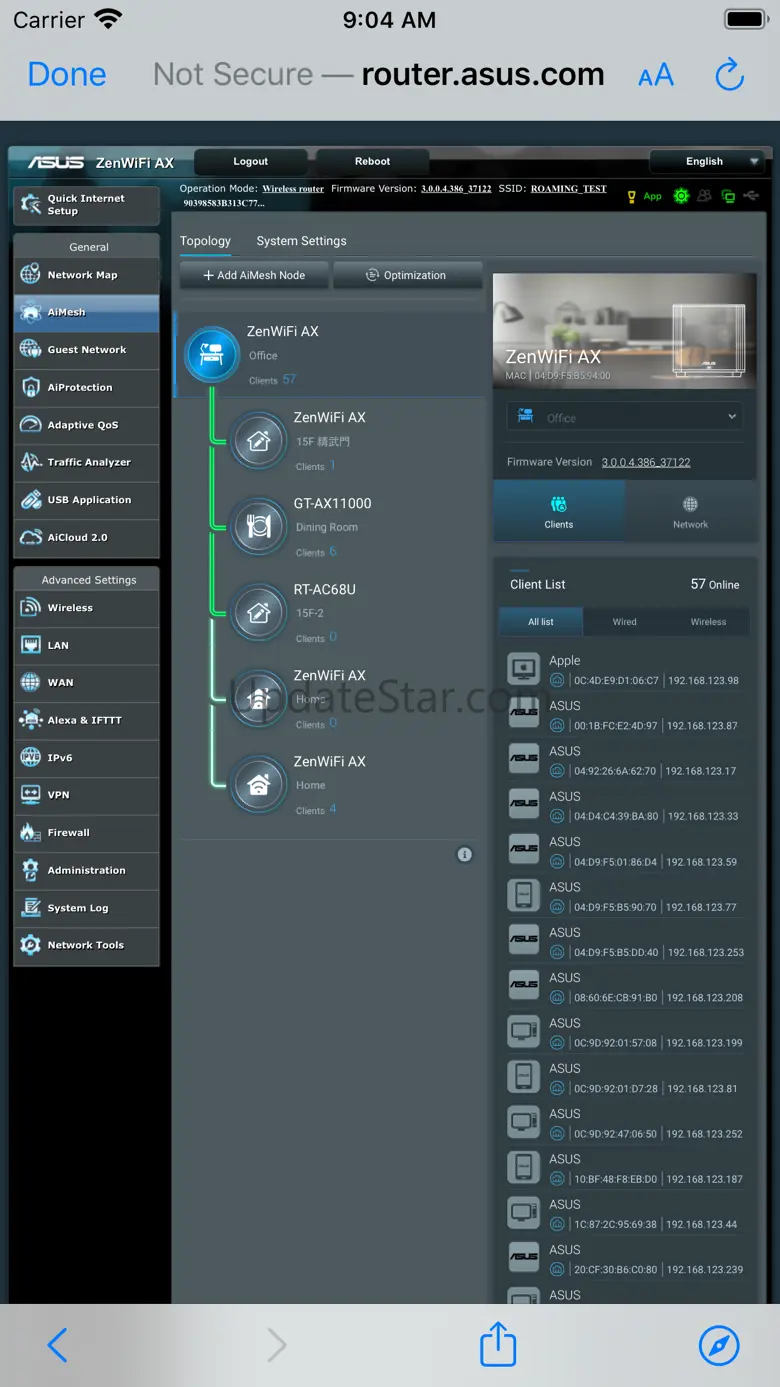Tap the reader text size AA button
The height and width of the screenshot is (1387, 780).
pos(656,75)
